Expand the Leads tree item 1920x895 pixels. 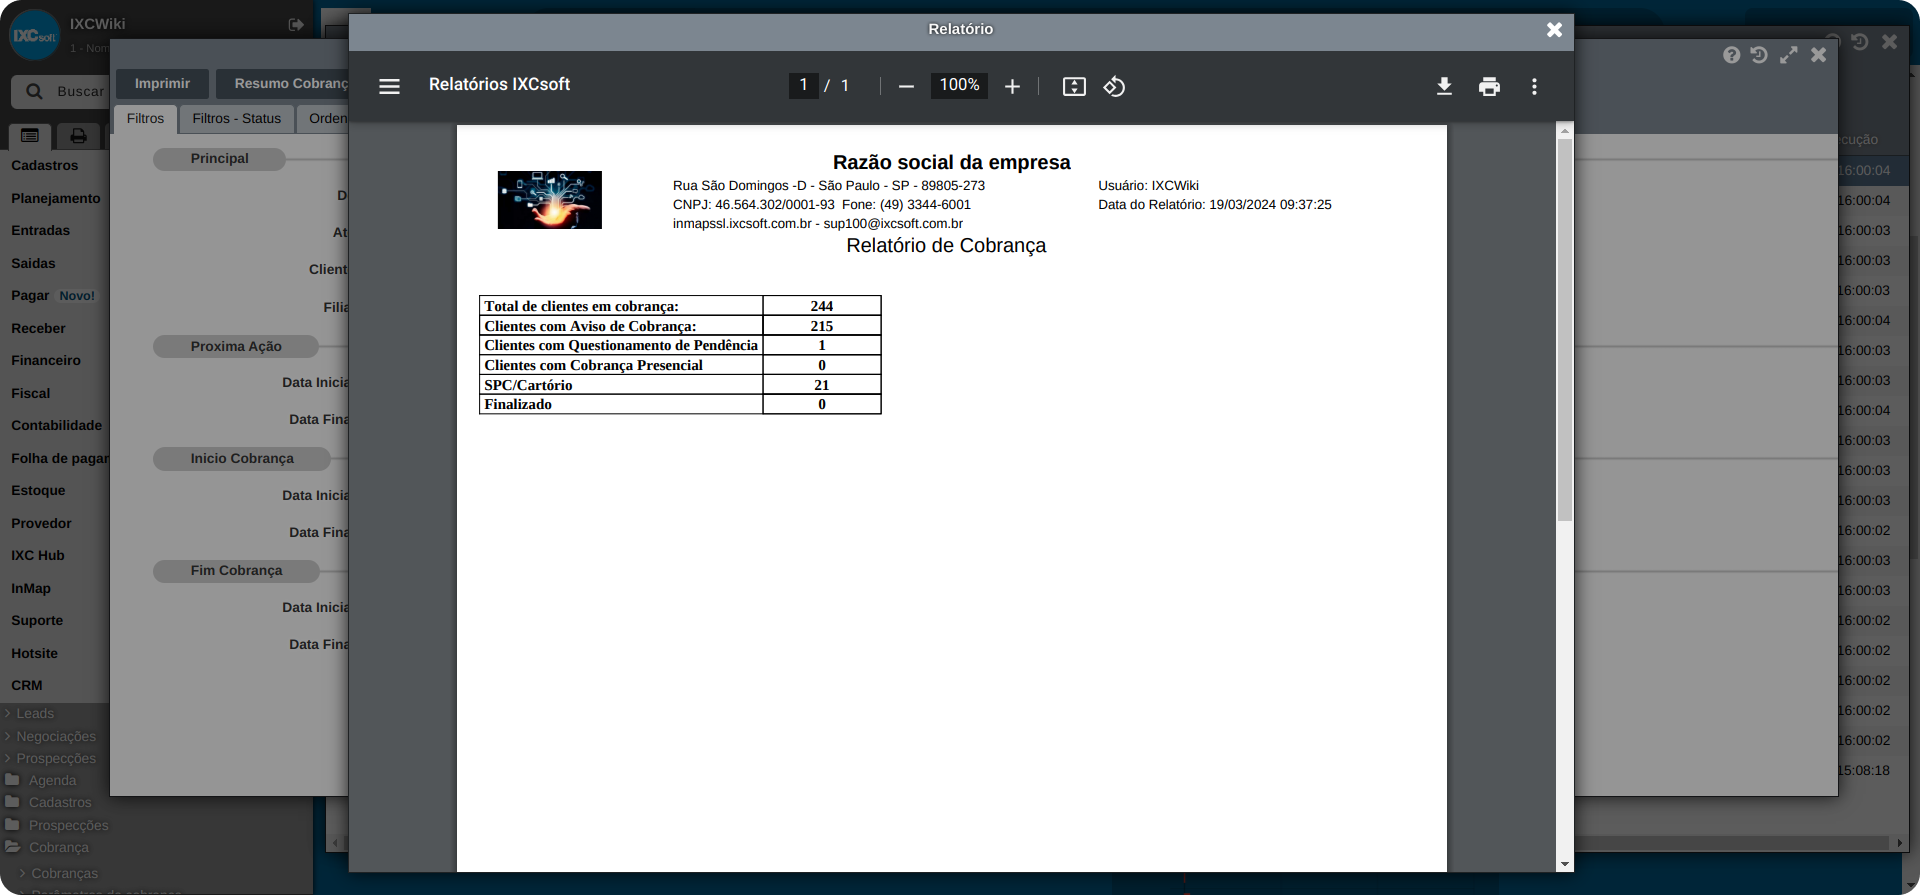[30, 714]
